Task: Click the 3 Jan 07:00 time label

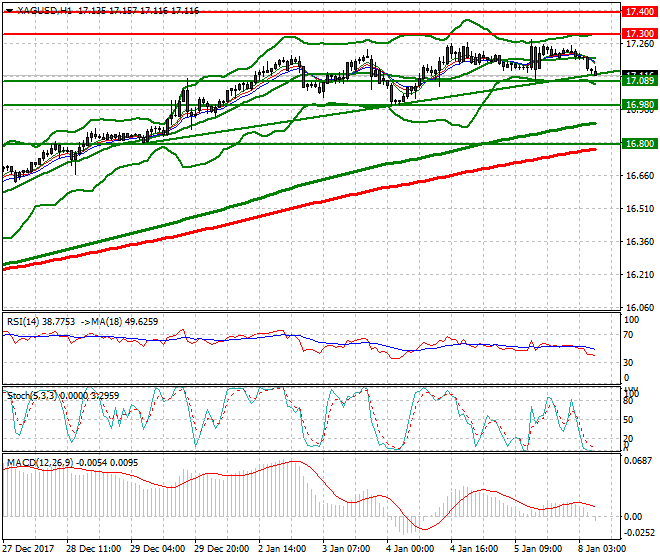Action: [x=346, y=549]
